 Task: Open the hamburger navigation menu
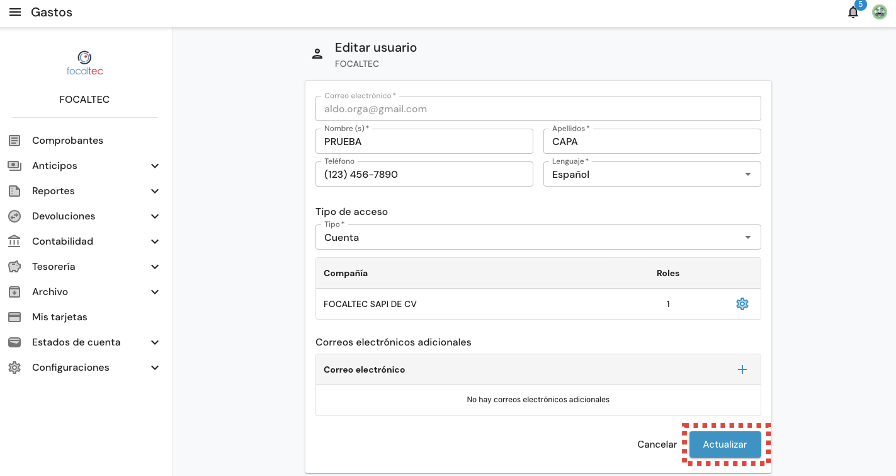tap(15, 12)
